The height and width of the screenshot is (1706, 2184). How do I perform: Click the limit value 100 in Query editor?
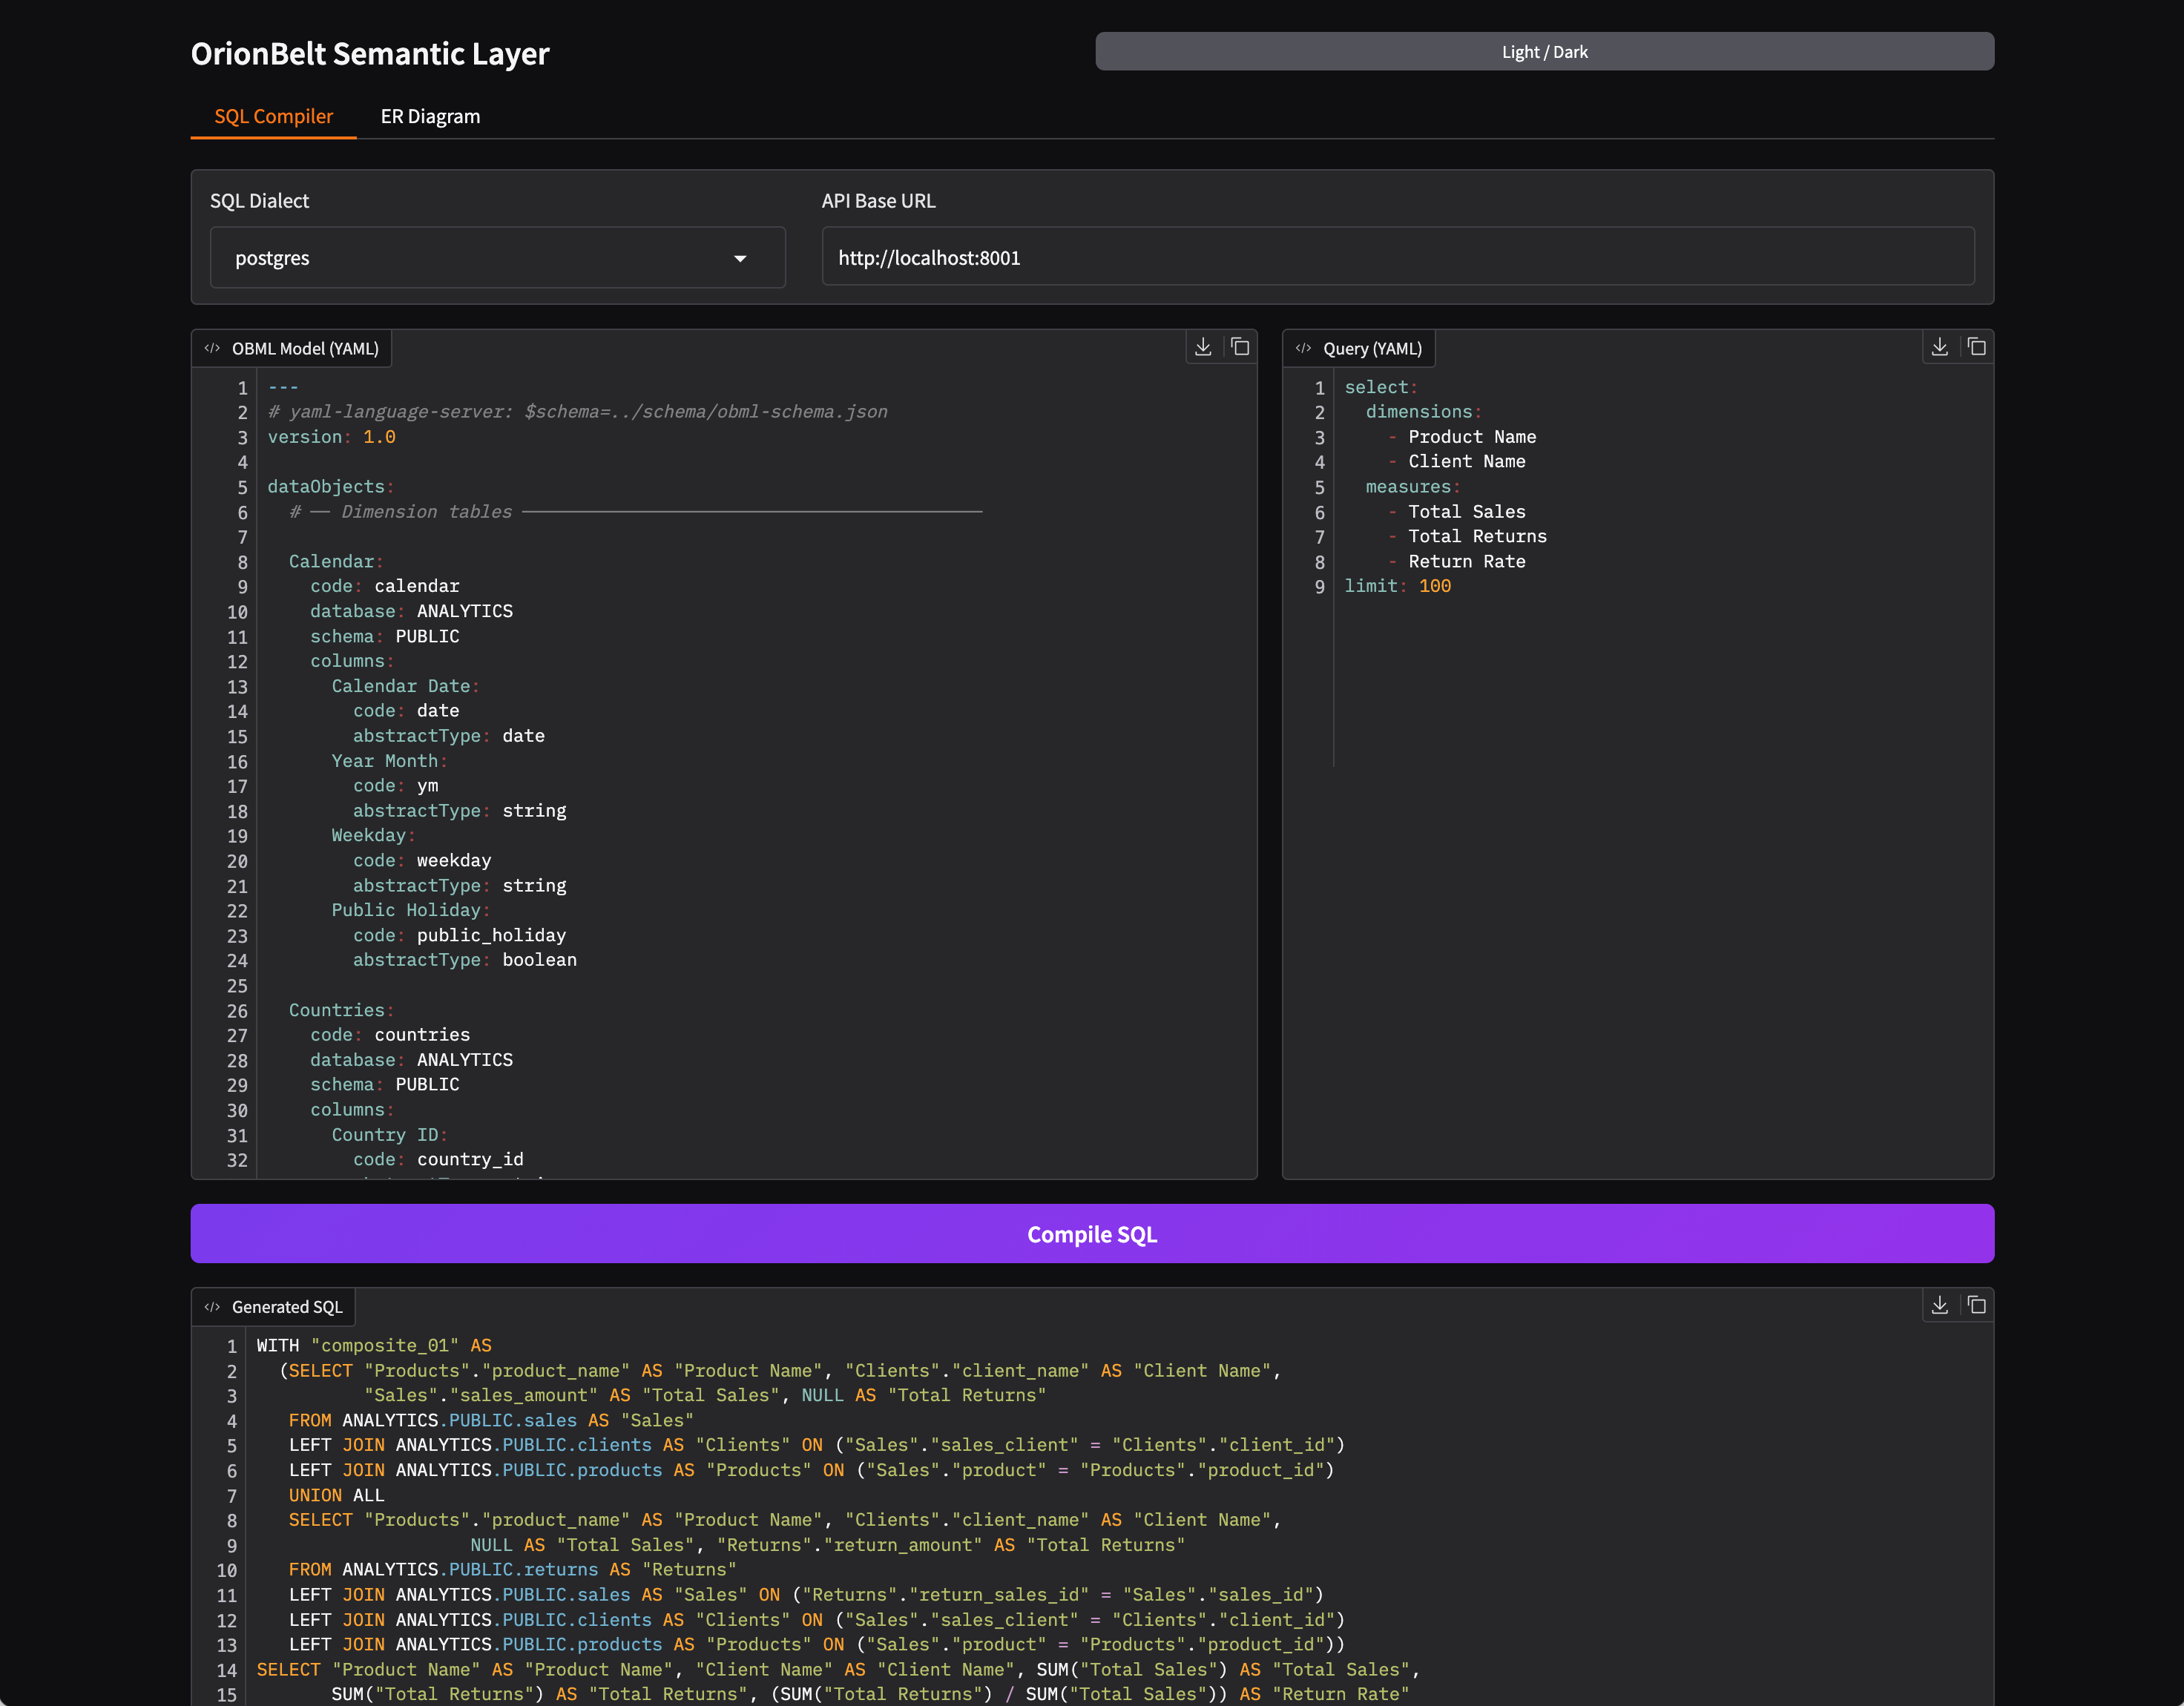1435,586
